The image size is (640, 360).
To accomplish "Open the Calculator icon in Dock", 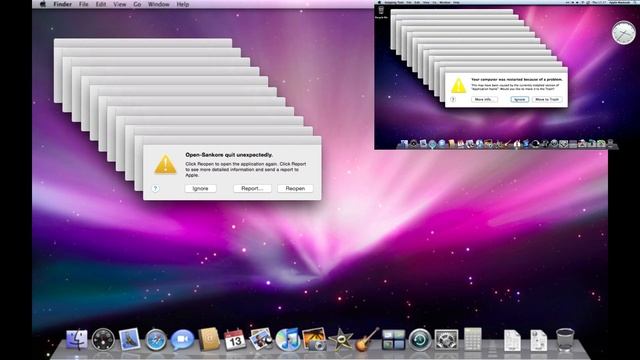I will coord(473,339).
